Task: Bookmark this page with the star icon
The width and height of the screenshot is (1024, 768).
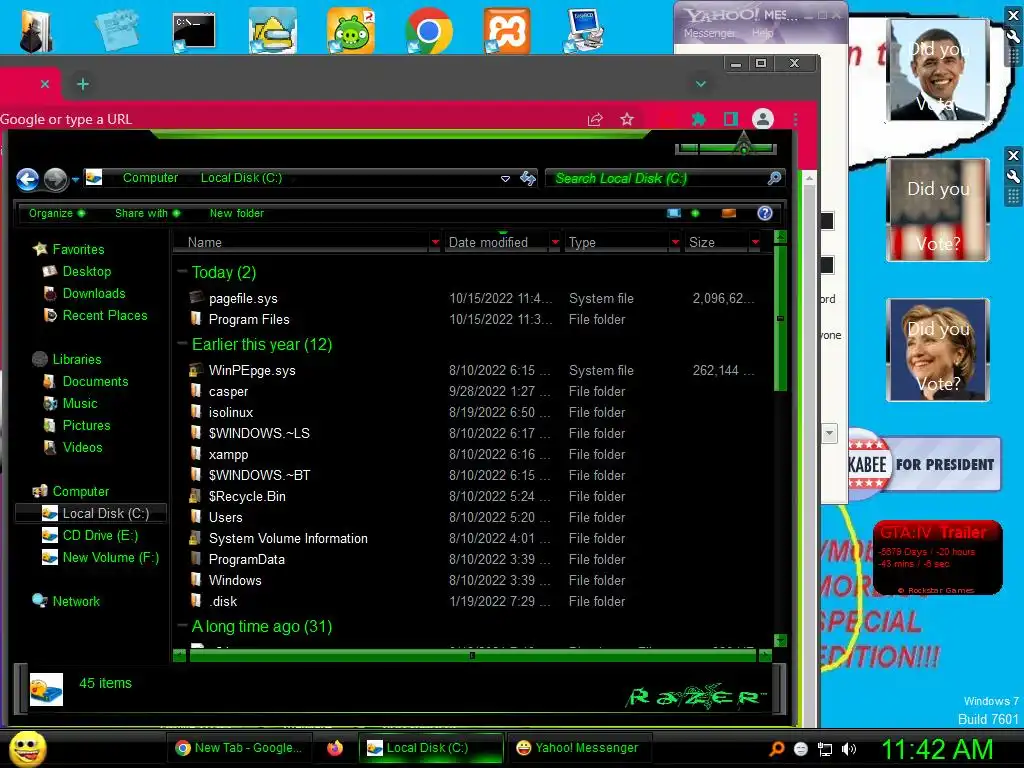Action: 627,120
